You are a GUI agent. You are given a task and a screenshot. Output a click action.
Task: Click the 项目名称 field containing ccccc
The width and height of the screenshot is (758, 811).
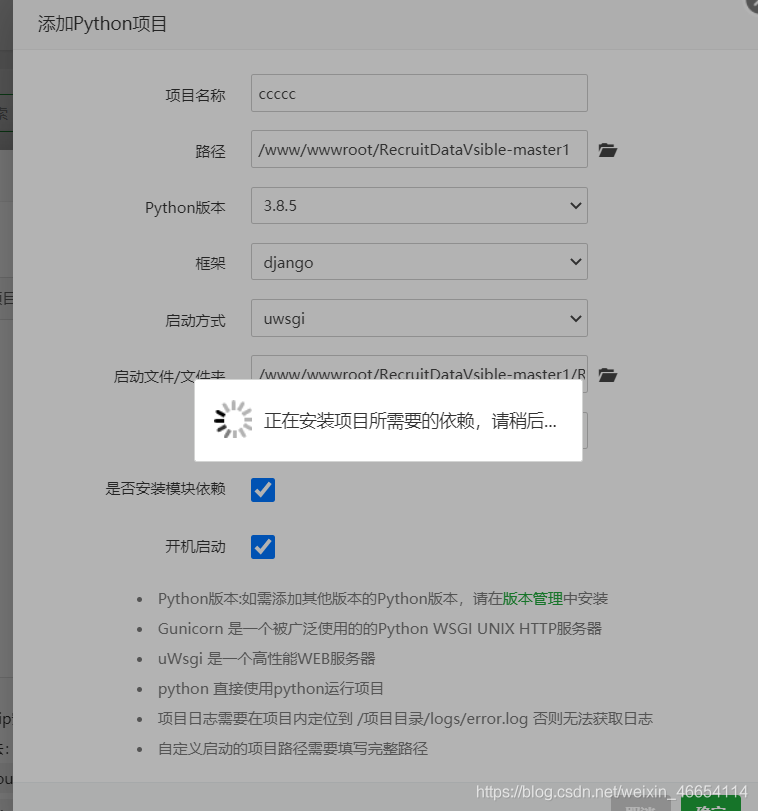pos(419,93)
